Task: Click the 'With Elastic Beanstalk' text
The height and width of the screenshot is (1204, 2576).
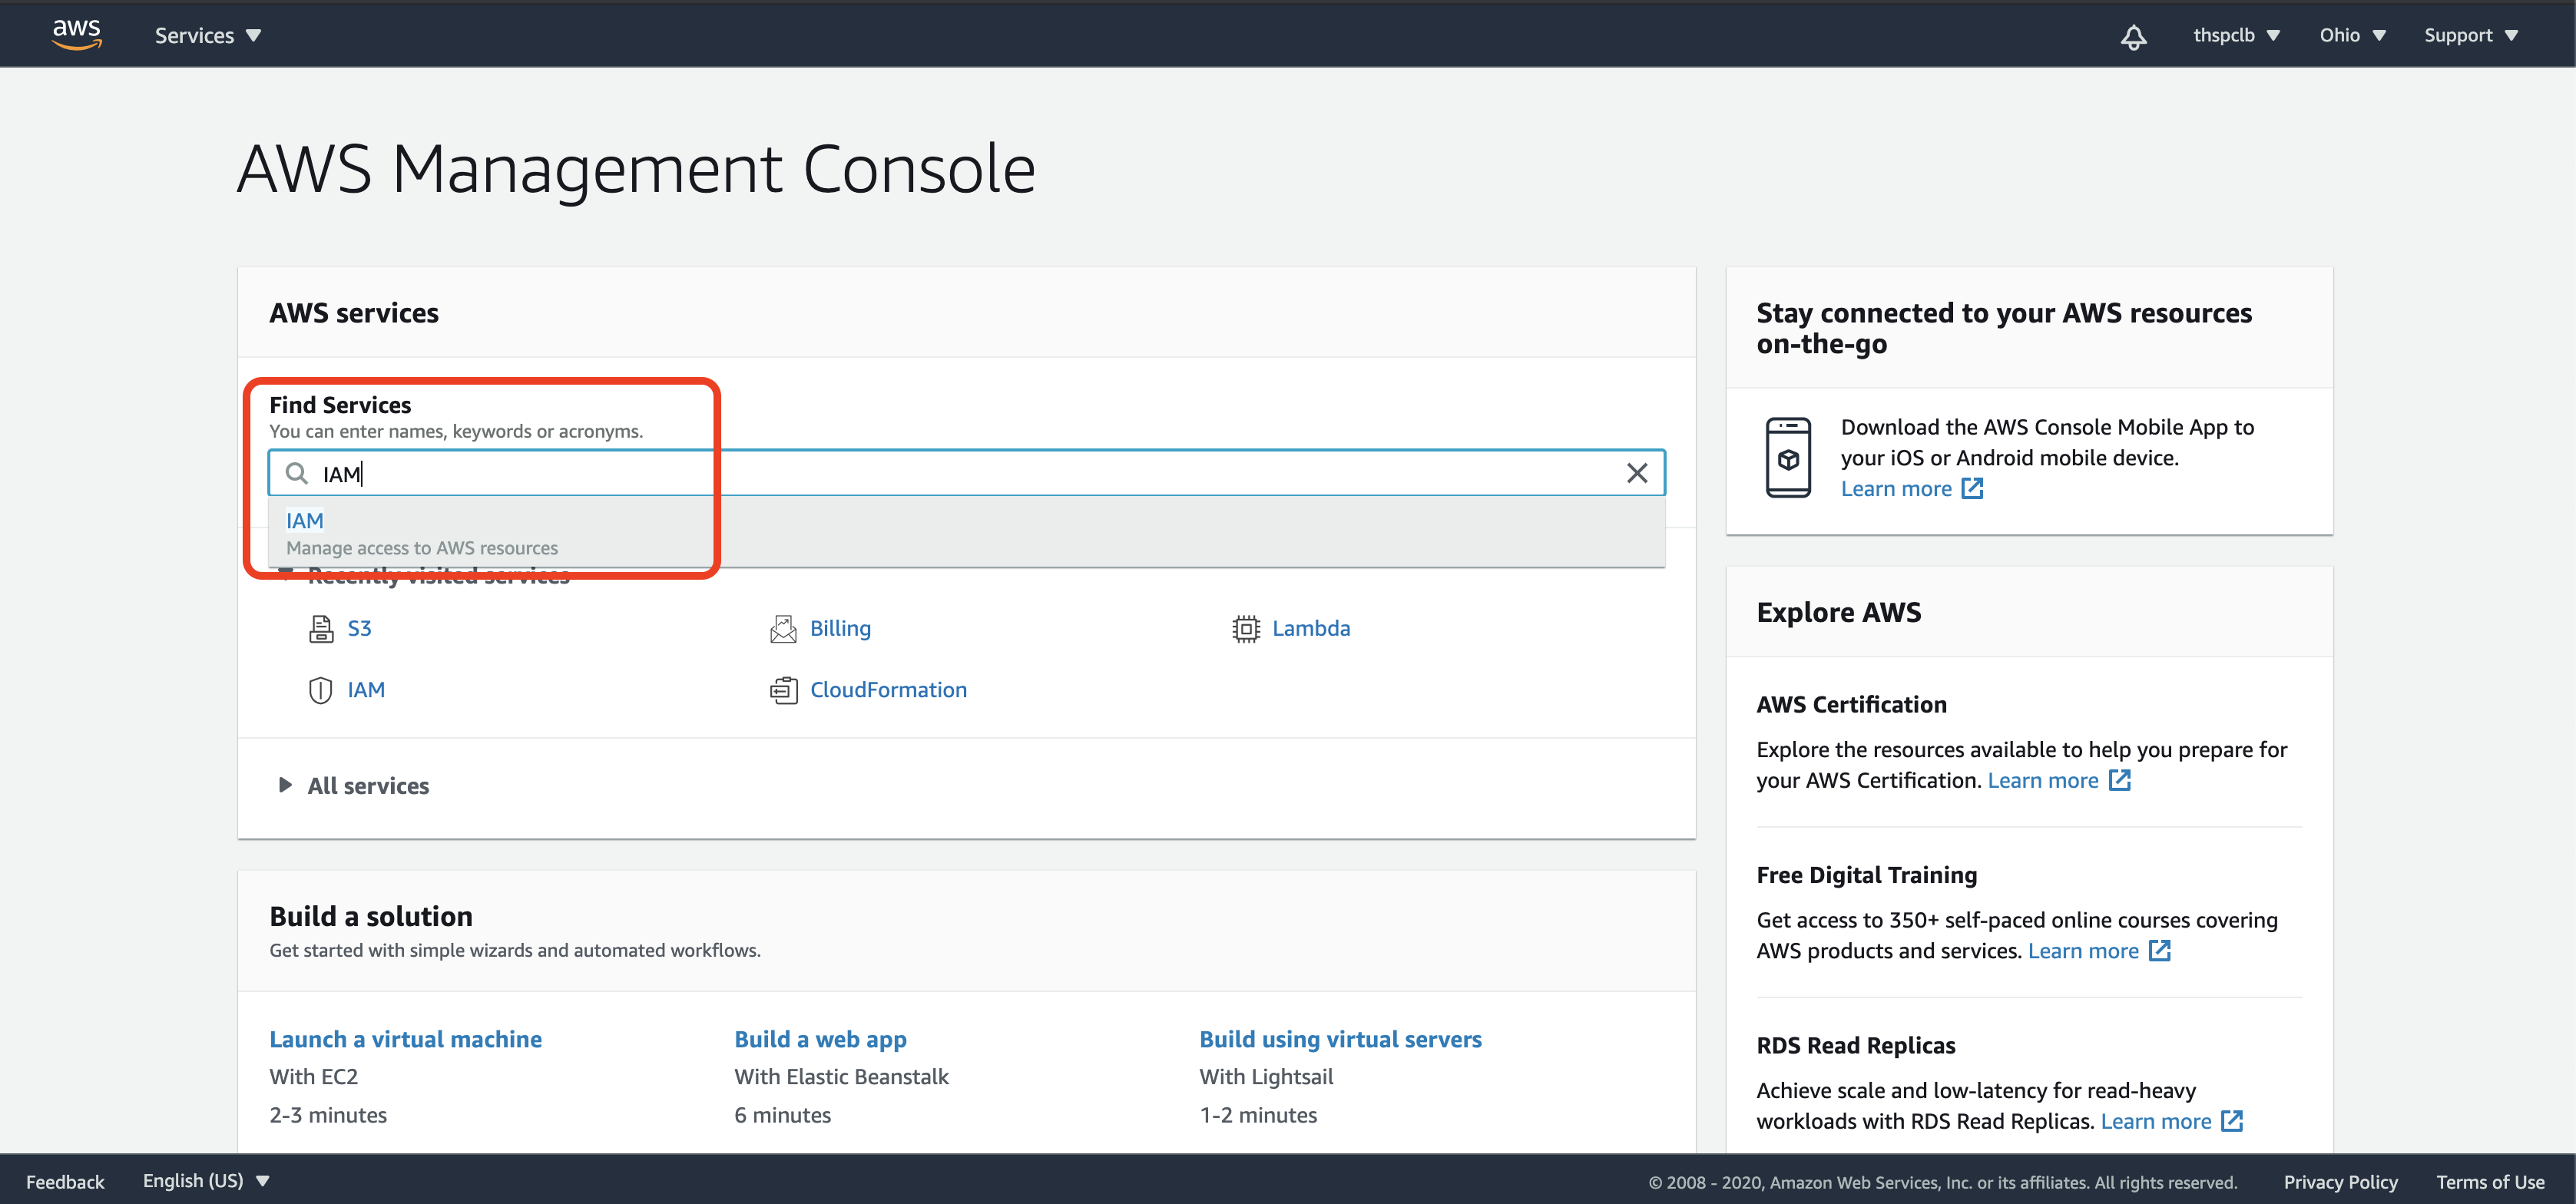Action: (841, 1077)
